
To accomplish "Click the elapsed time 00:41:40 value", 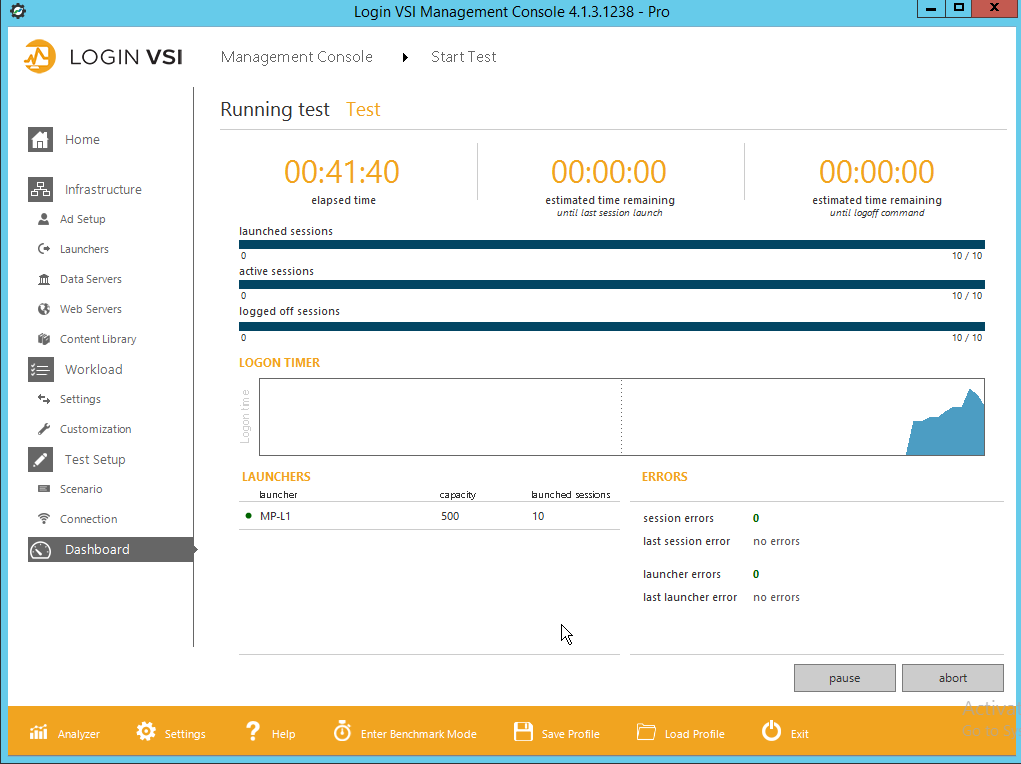I will (x=342, y=172).
